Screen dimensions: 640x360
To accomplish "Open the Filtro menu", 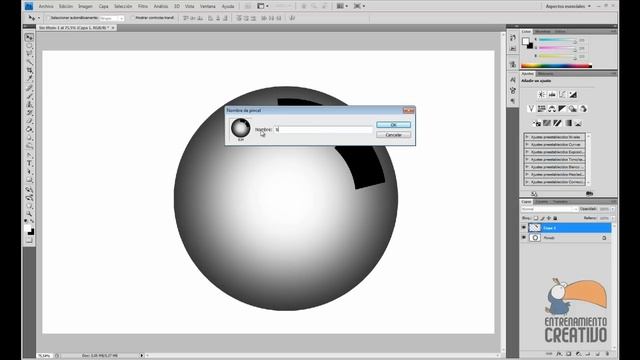I will click(143, 7).
